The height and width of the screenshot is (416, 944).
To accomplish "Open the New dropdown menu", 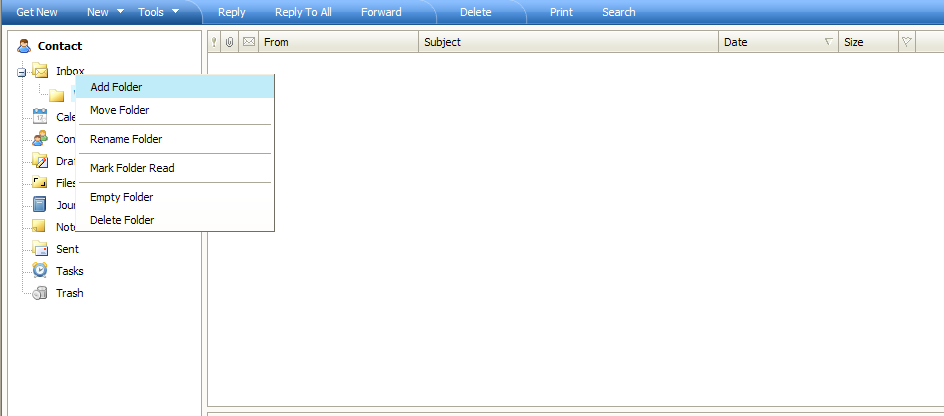I will click(105, 12).
